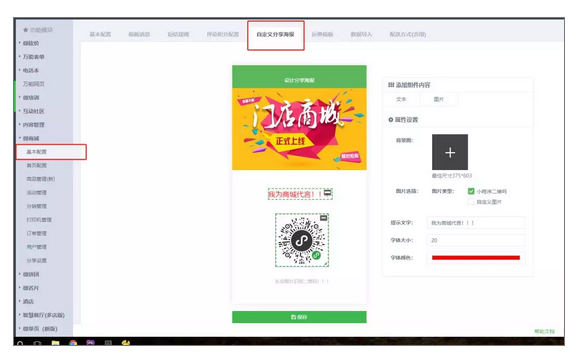The width and height of the screenshot is (577, 362).
Task: Open 商品管理(新) in sidebar
Action: click(x=40, y=179)
